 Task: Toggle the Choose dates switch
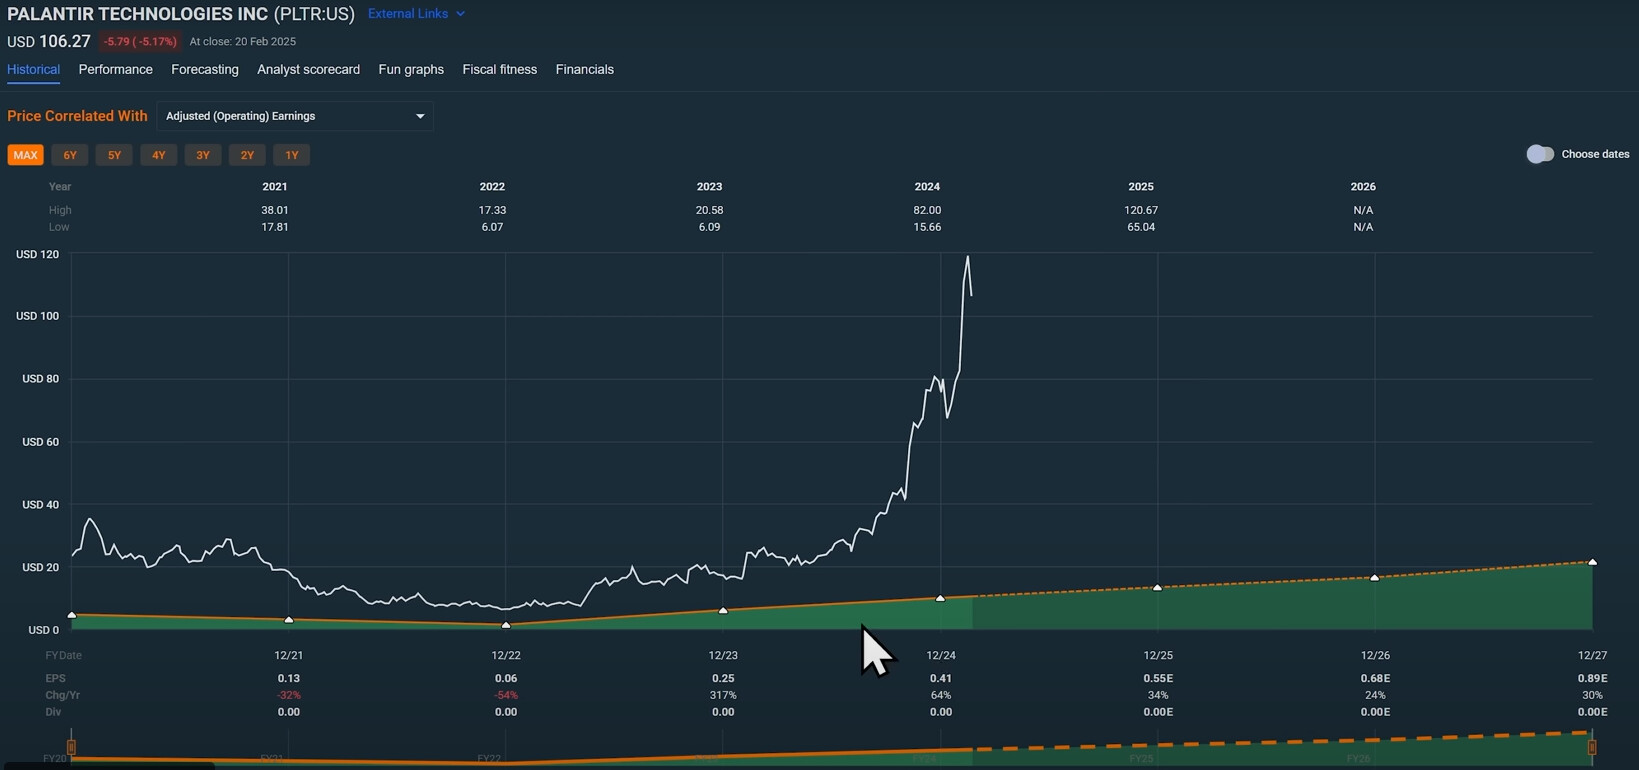pos(1540,154)
